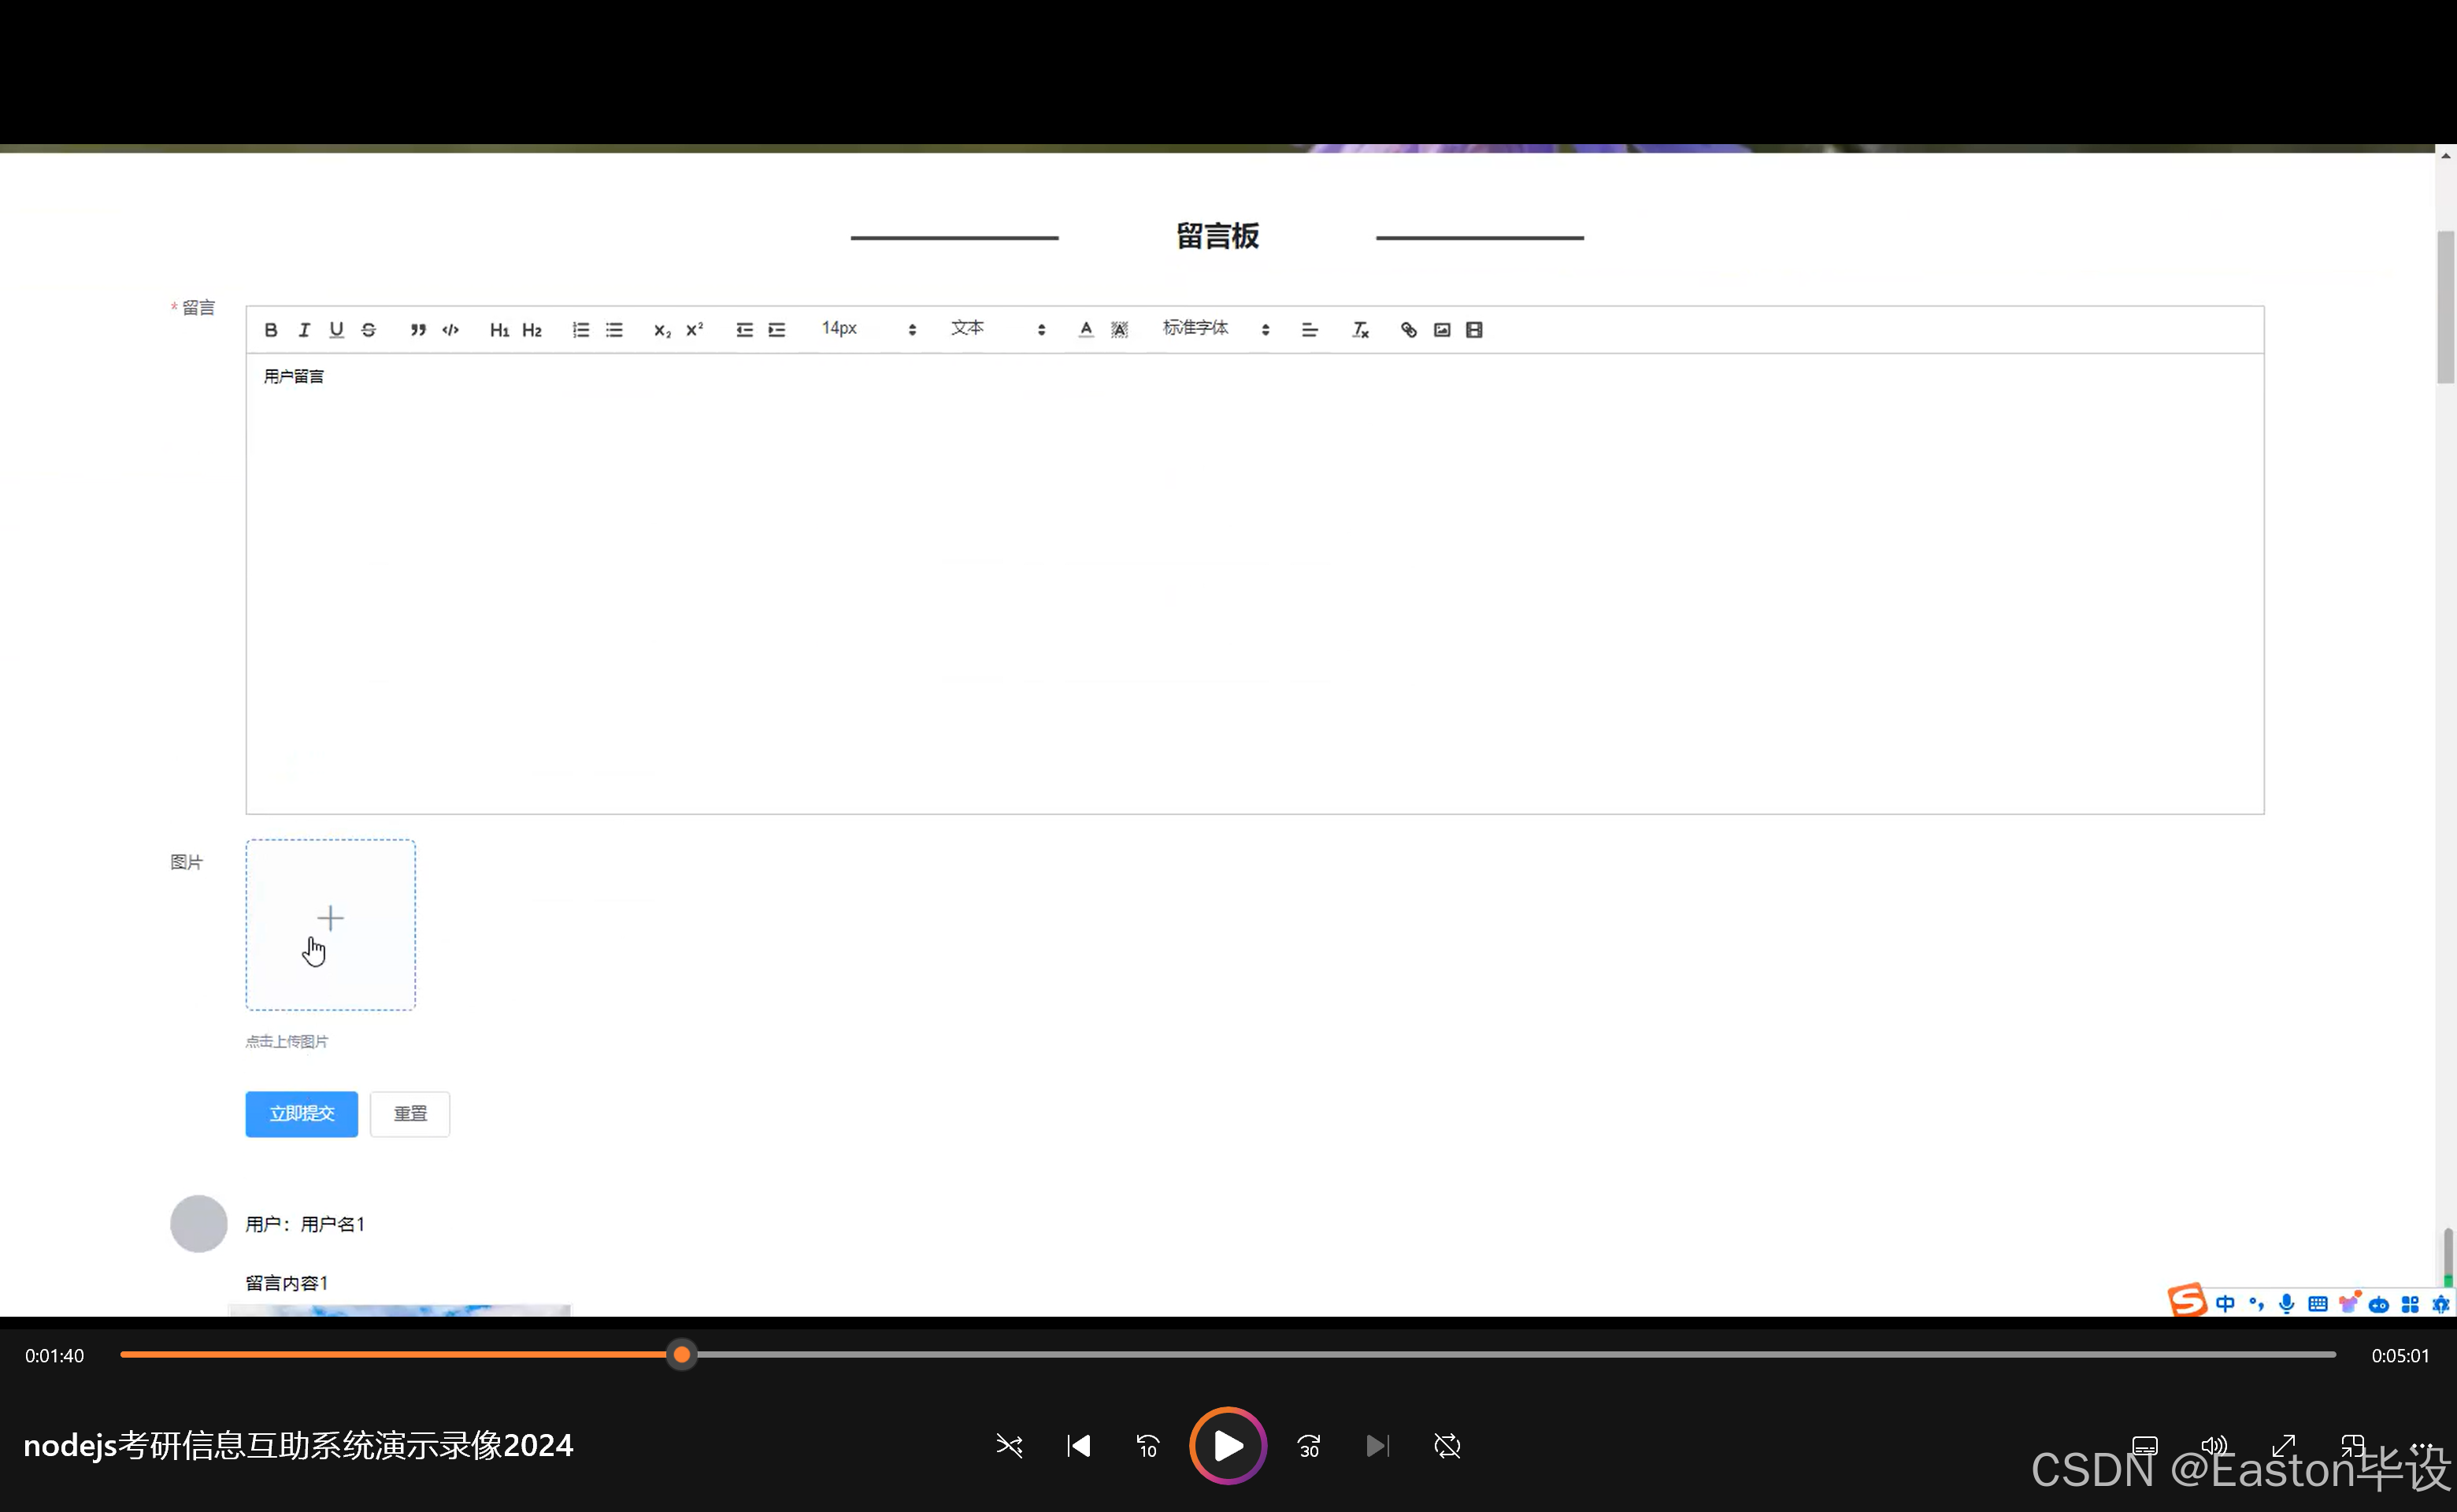Screen dimensions: 2457x1512
Task: Apply superscript formatting
Action: coord(694,330)
